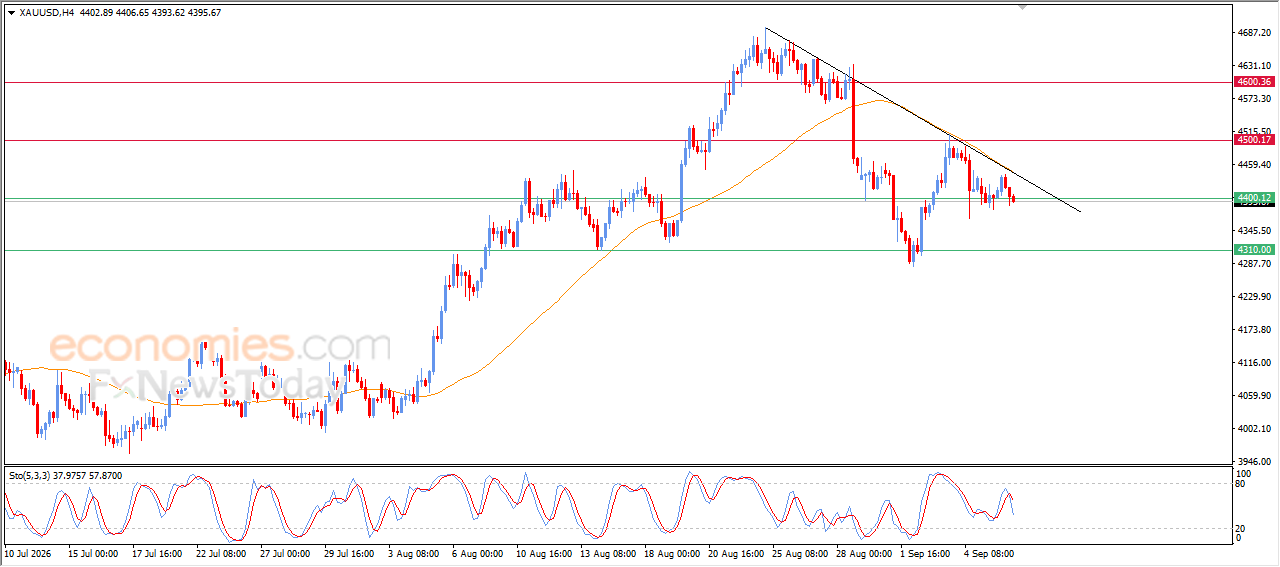The image size is (1280, 567).
Task: Click the 1 Sep 16:00 date label
Action: coord(925,552)
